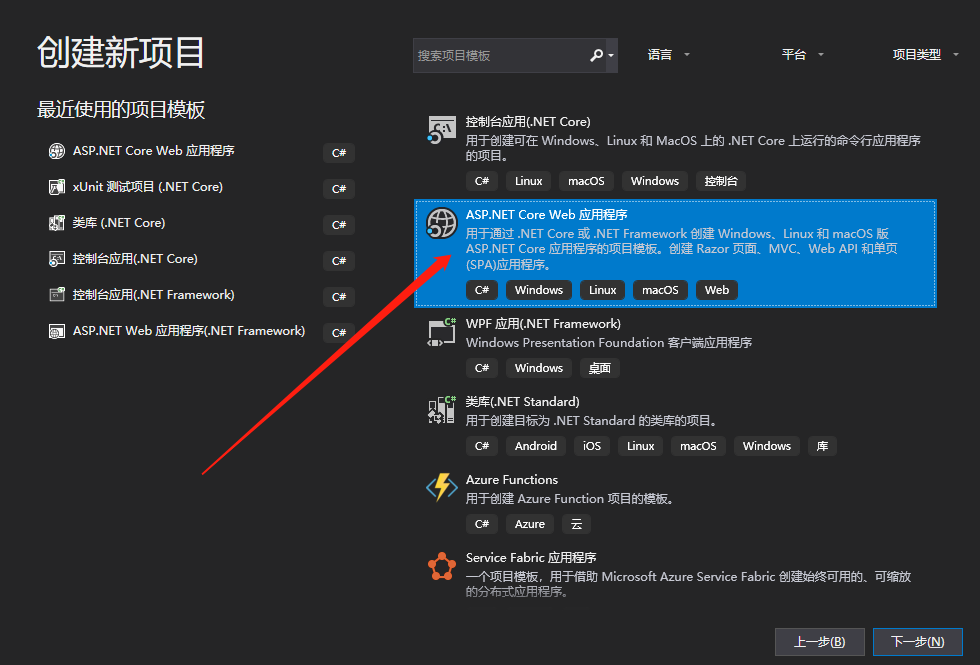Screen dimensions: 980x665
Task: Choose the 控制台应用(.NET Core) template title
Action: (528, 122)
